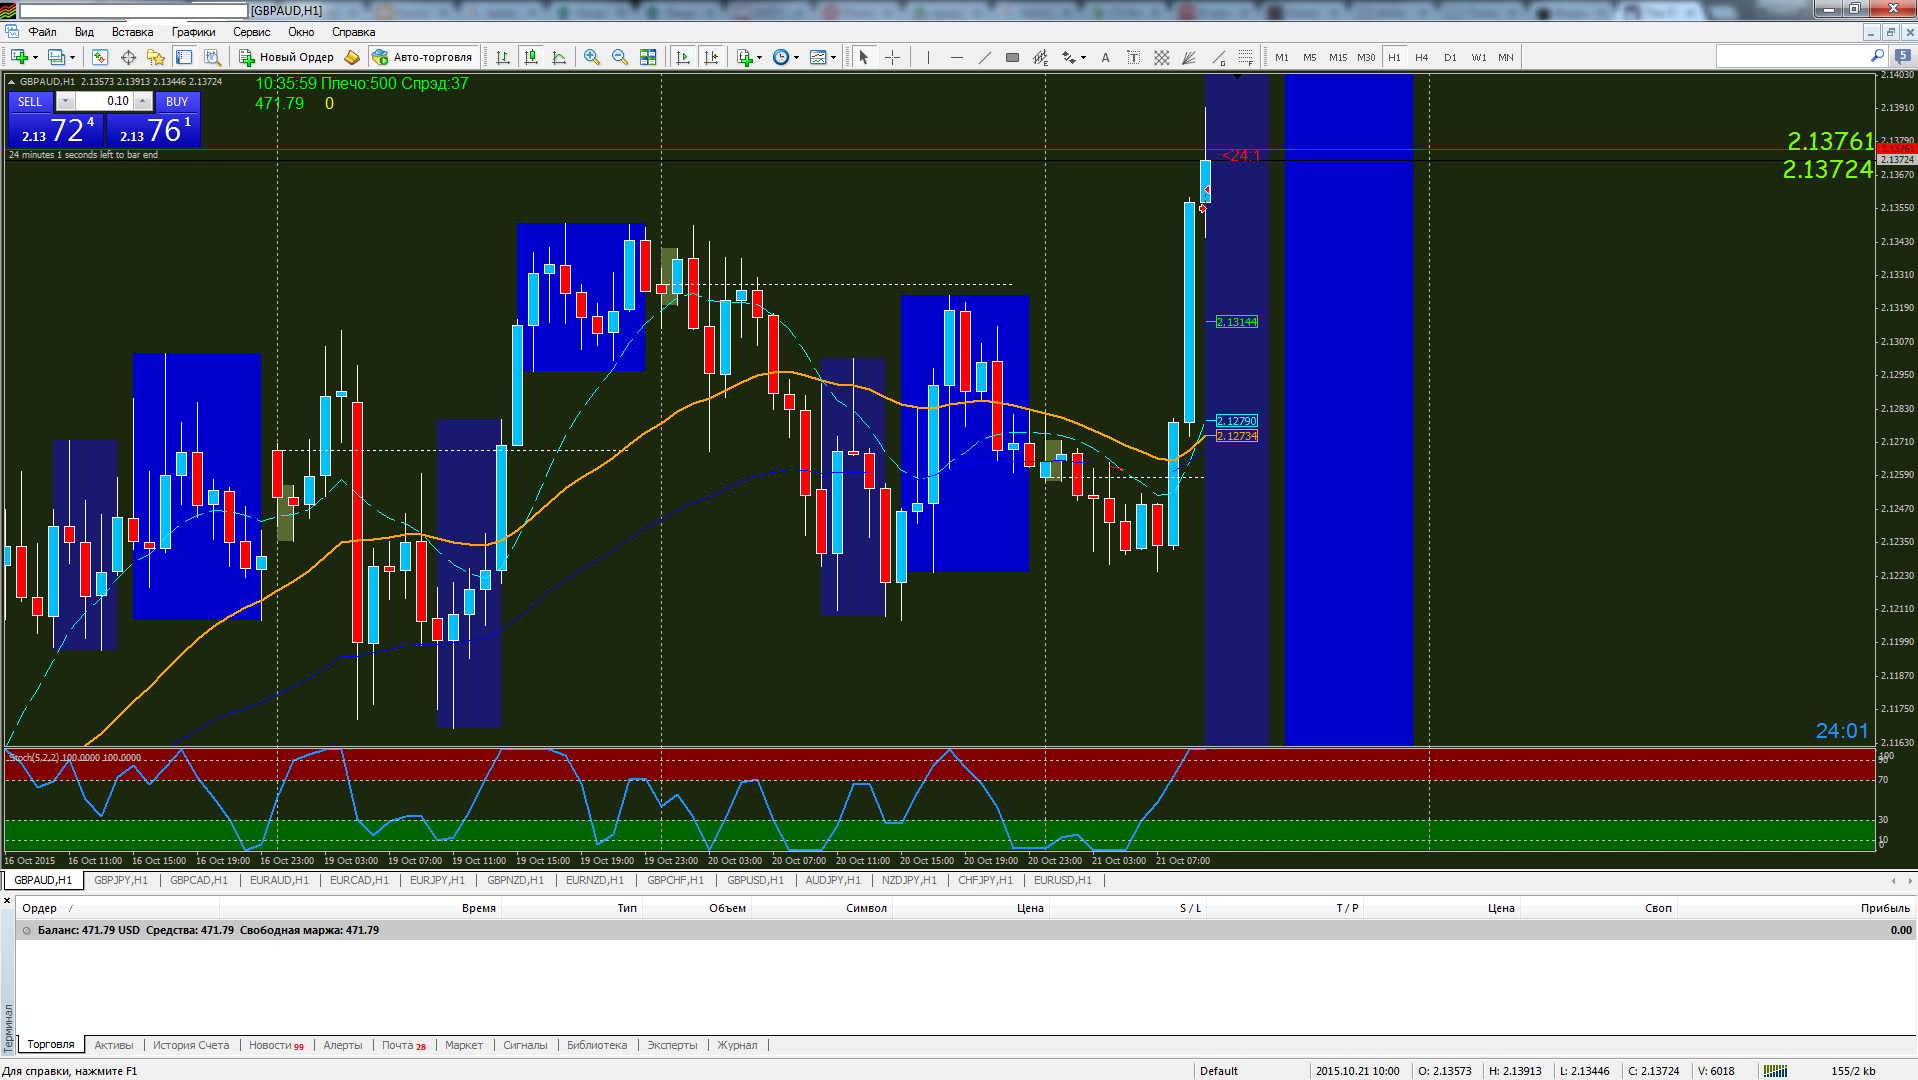Switch chart to bar chart mode
This screenshot has height=1080, width=1918.
503,57
